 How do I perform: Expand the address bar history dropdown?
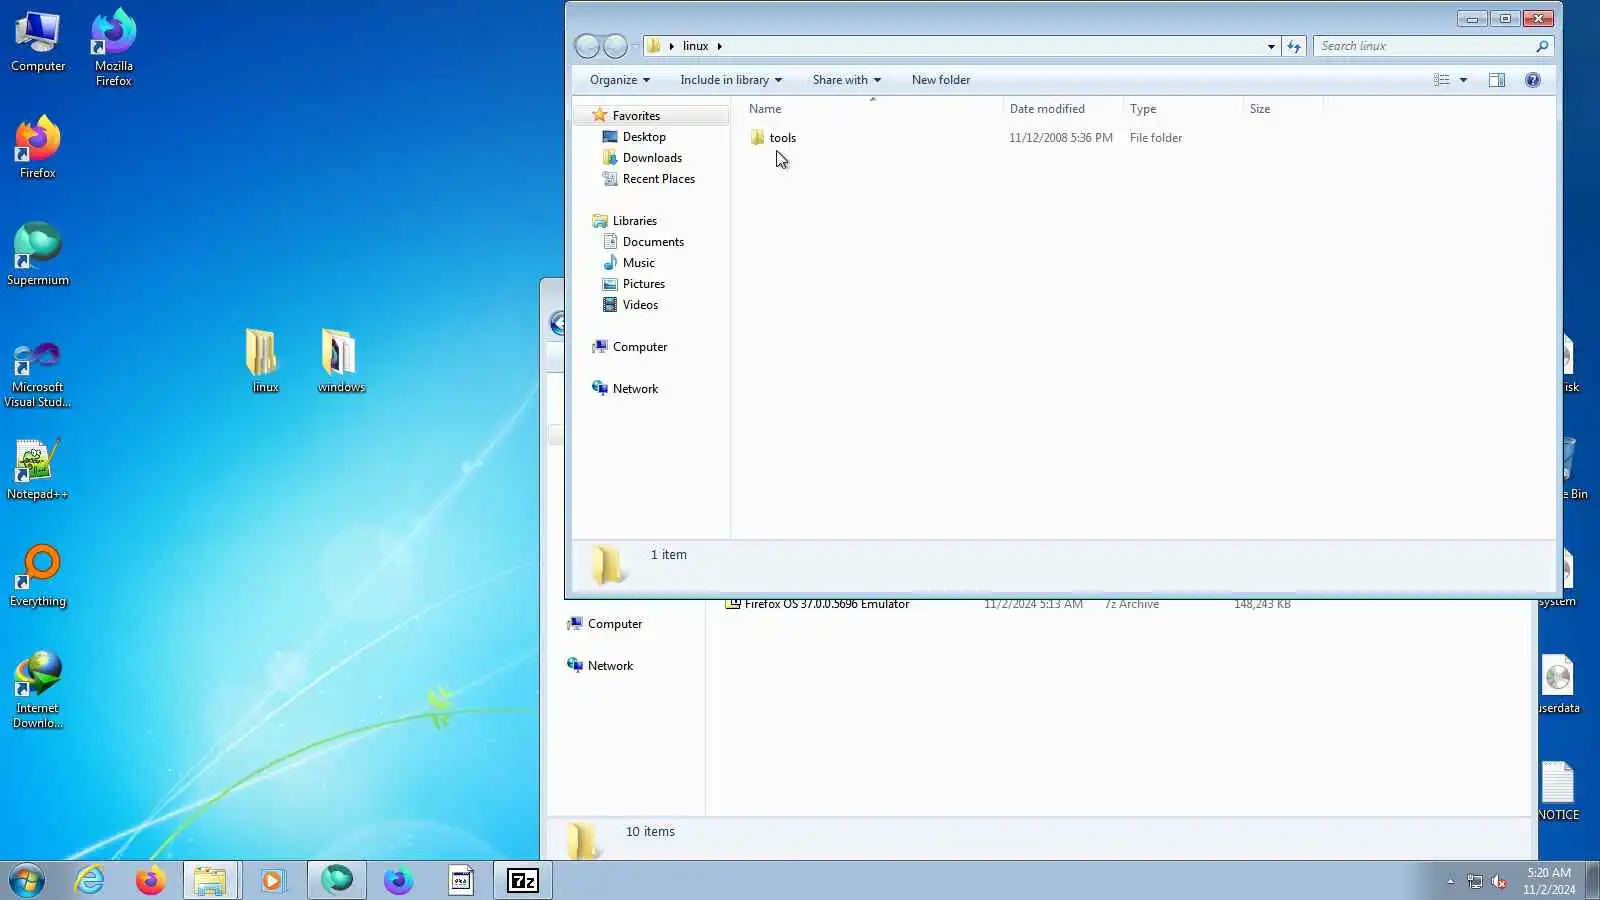[1271, 46]
